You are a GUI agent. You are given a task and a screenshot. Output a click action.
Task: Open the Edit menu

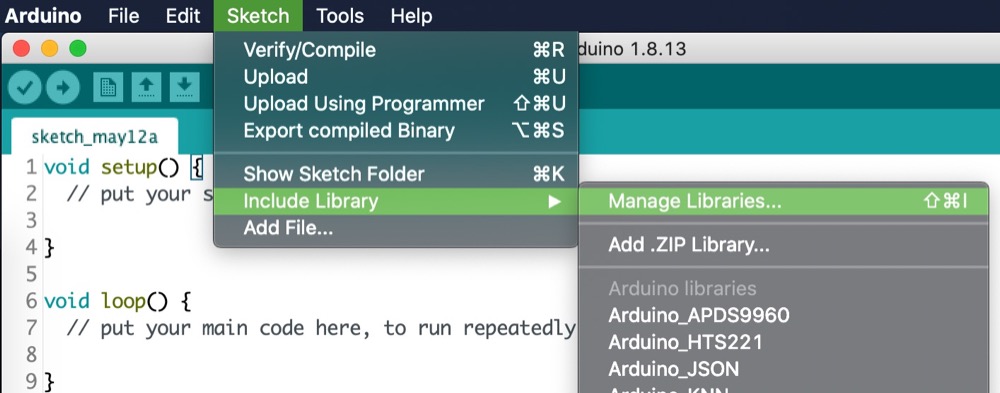[183, 15]
